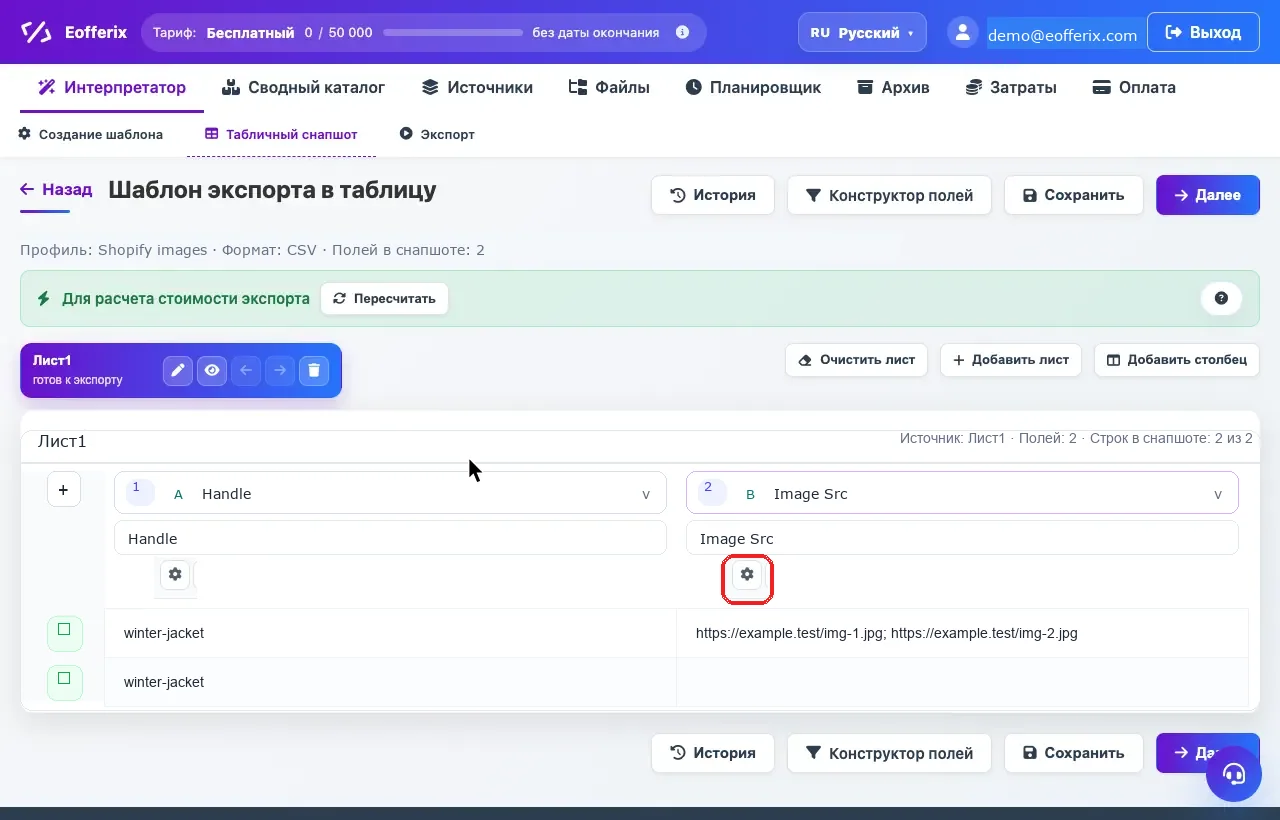Go to Источники tab

(477, 88)
